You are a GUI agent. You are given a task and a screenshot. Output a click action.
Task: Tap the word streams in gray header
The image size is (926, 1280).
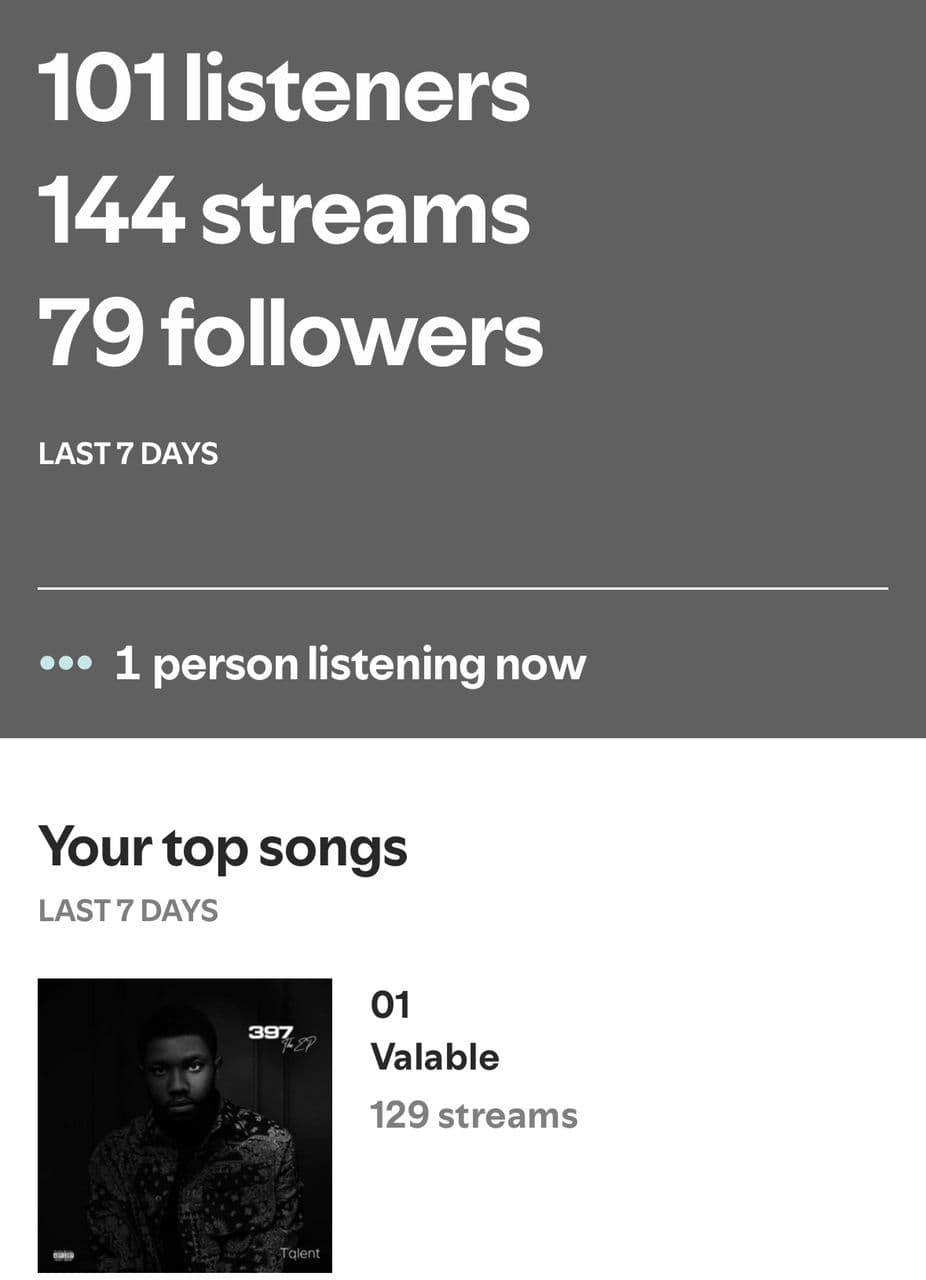[365, 211]
